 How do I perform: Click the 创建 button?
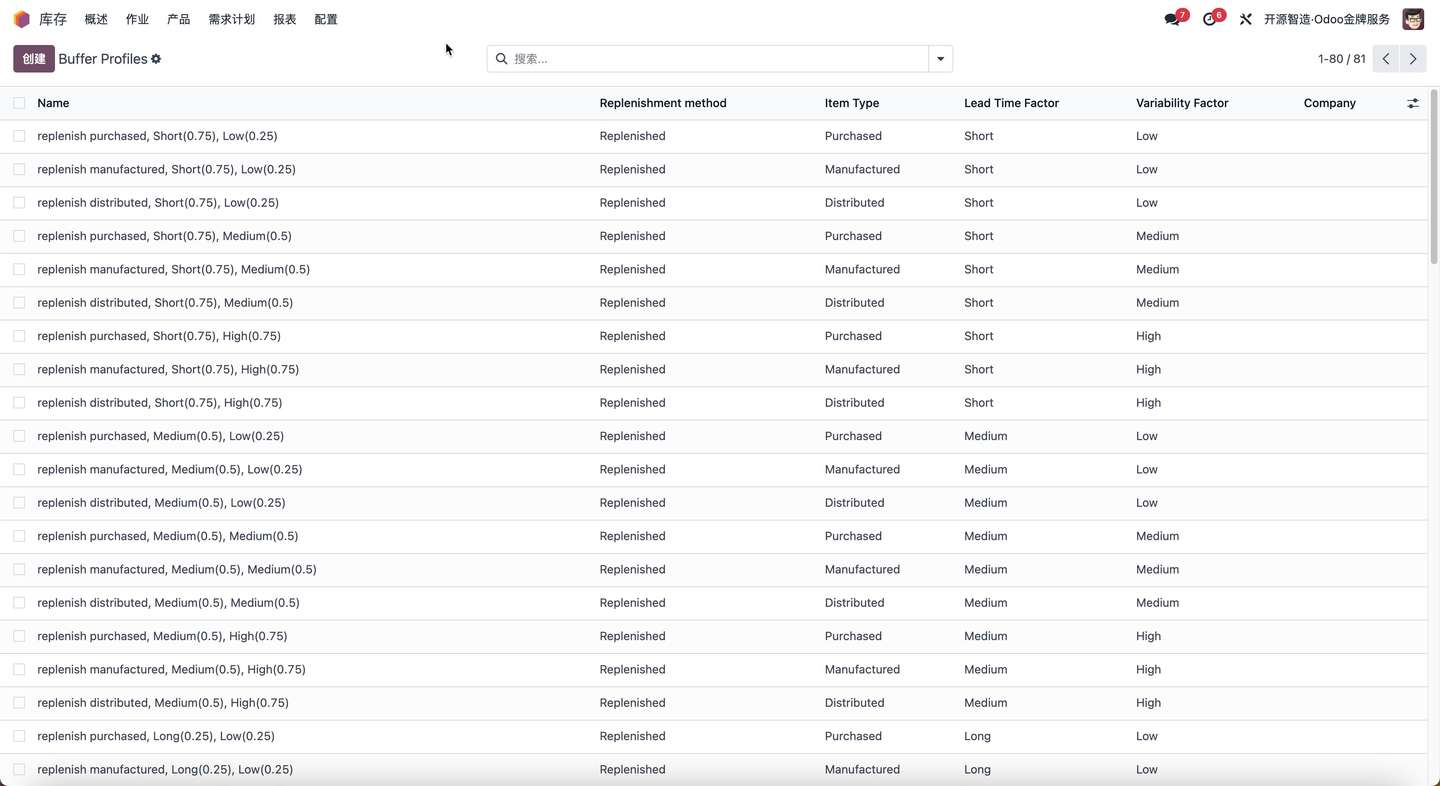(34, 59)
